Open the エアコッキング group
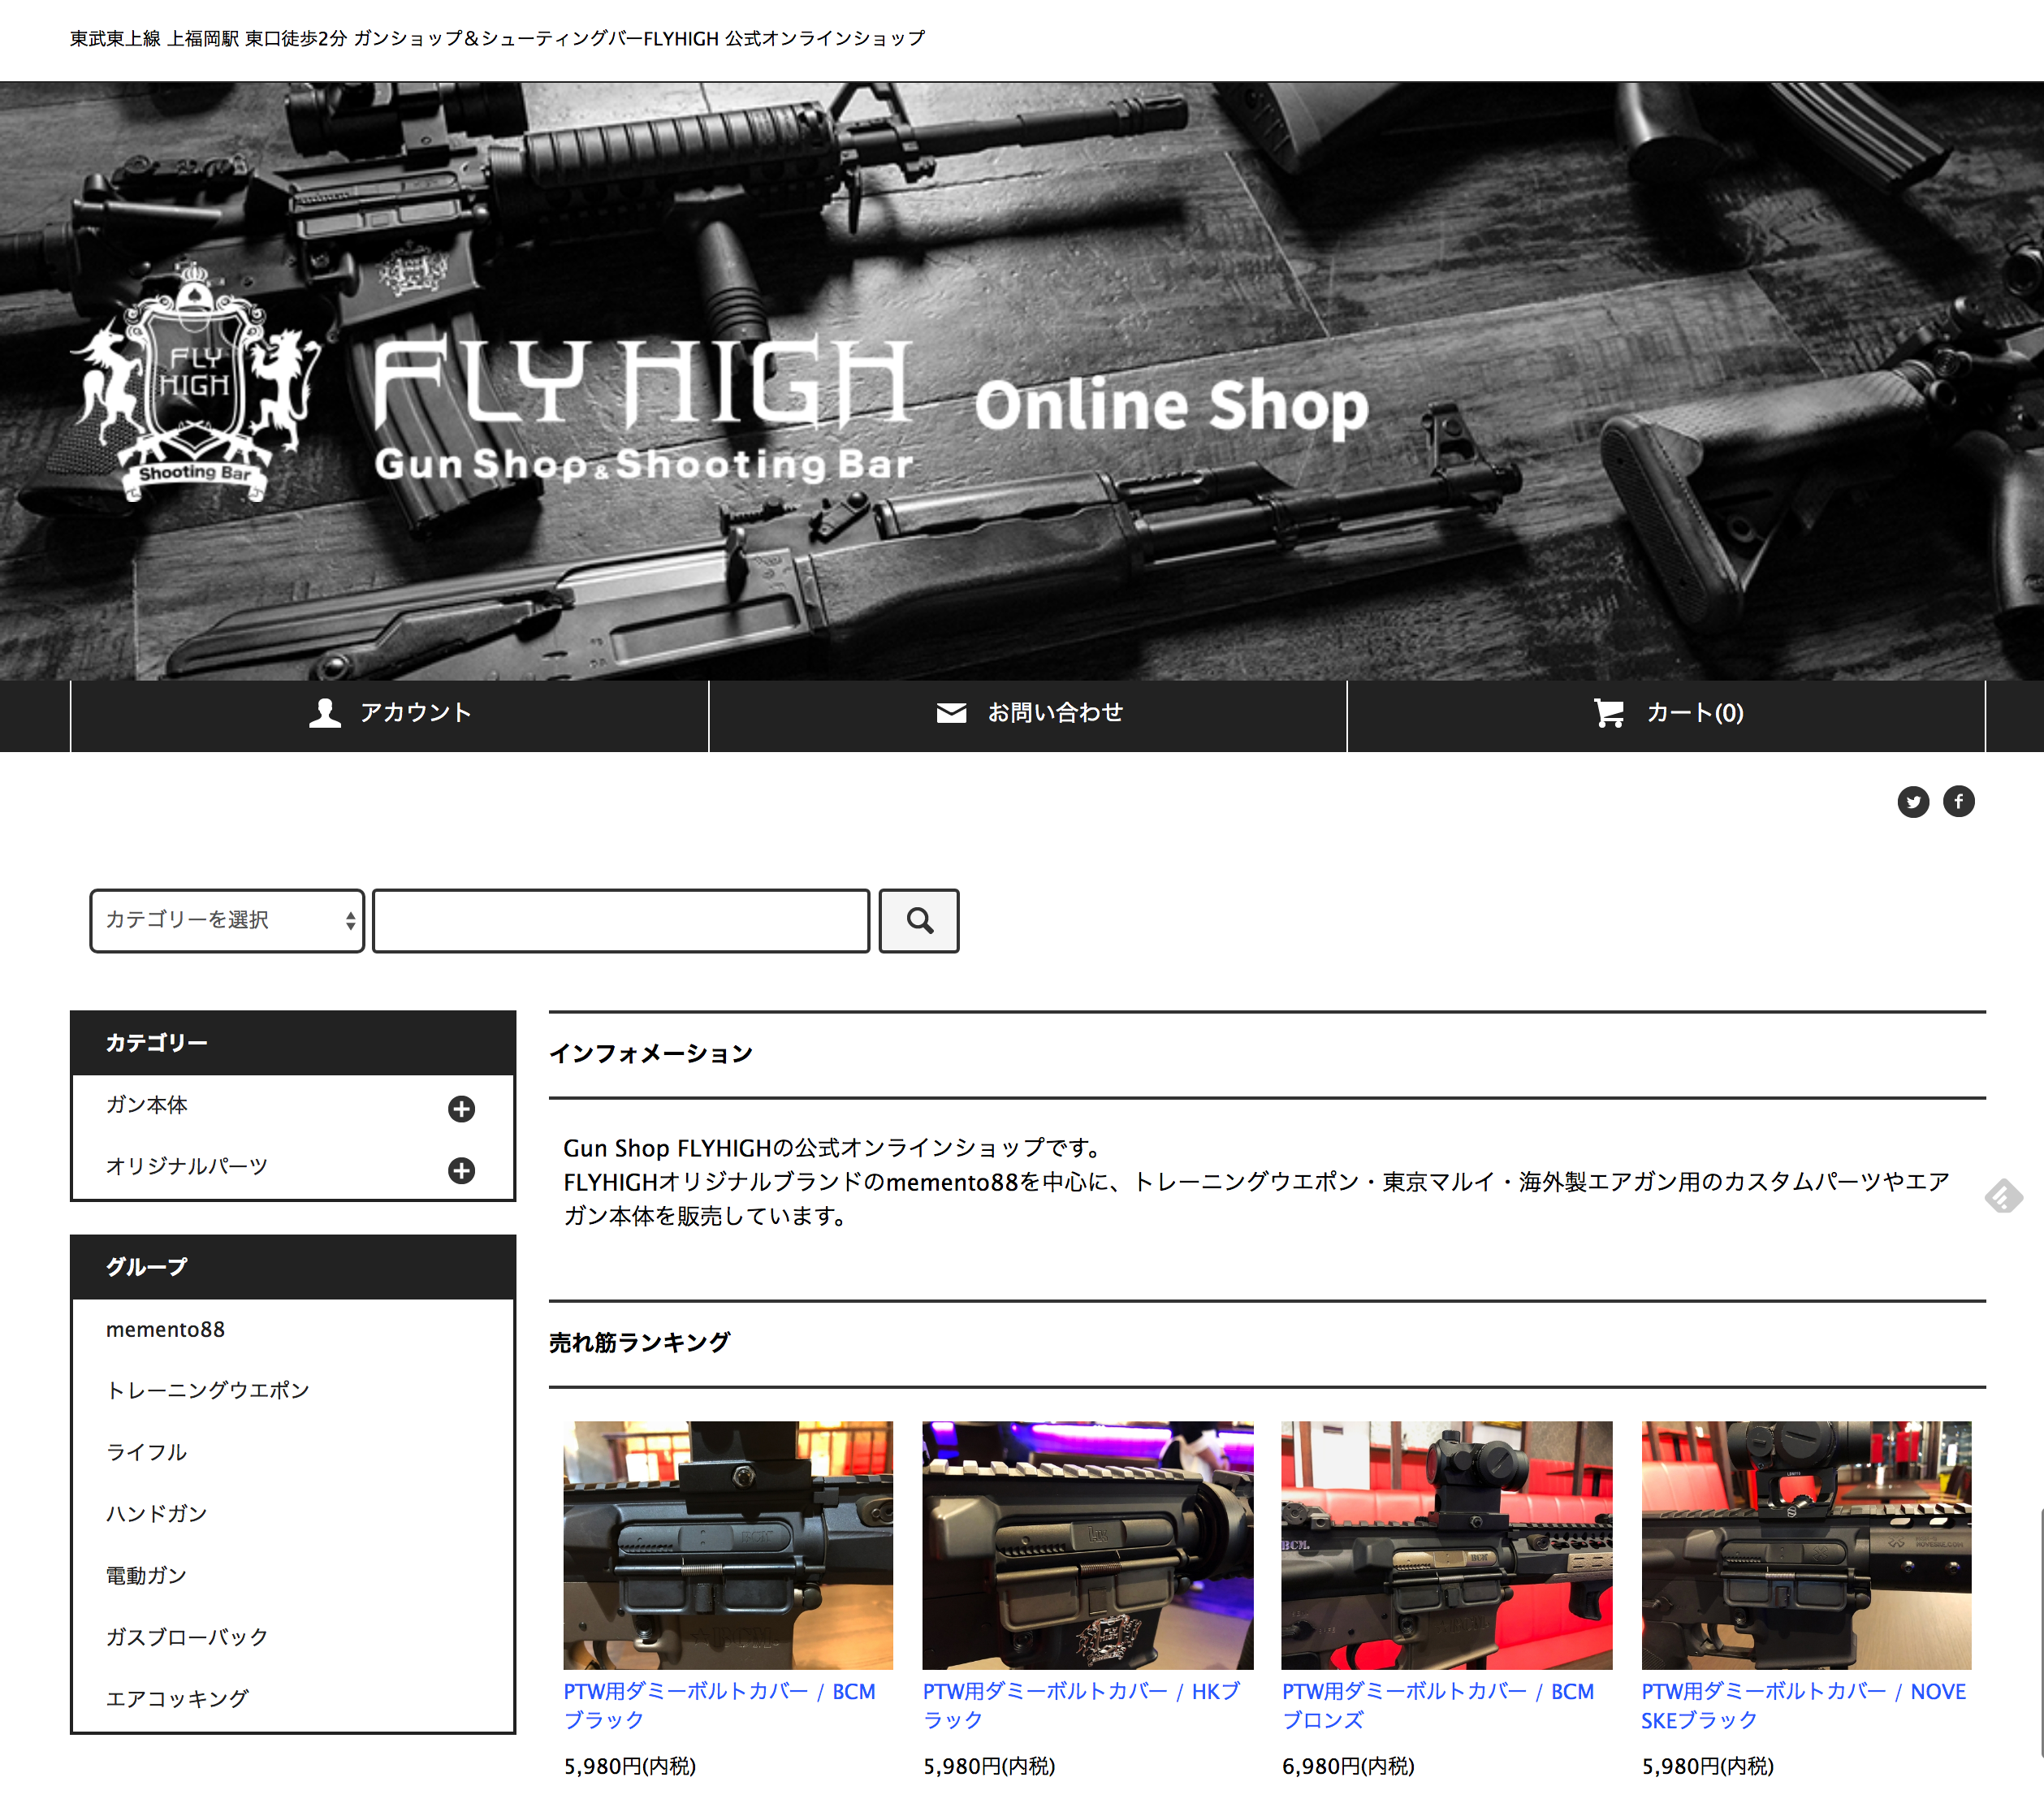The image size is (2044, 1799). tap(177, 1698)
